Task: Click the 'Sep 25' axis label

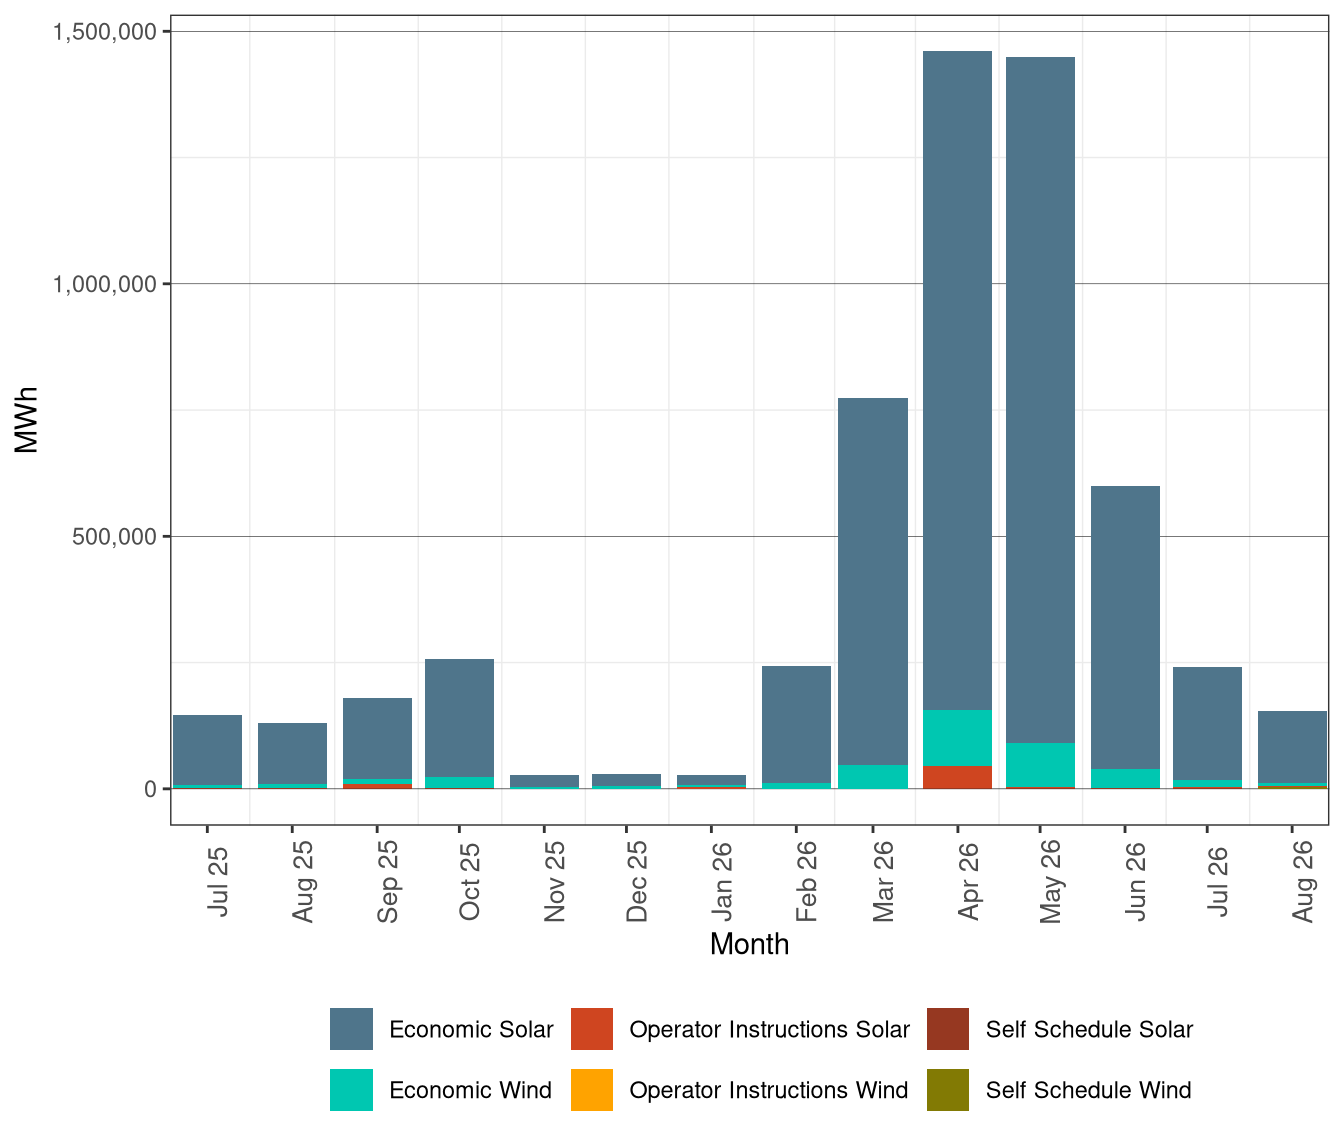Action: [388, 880]
